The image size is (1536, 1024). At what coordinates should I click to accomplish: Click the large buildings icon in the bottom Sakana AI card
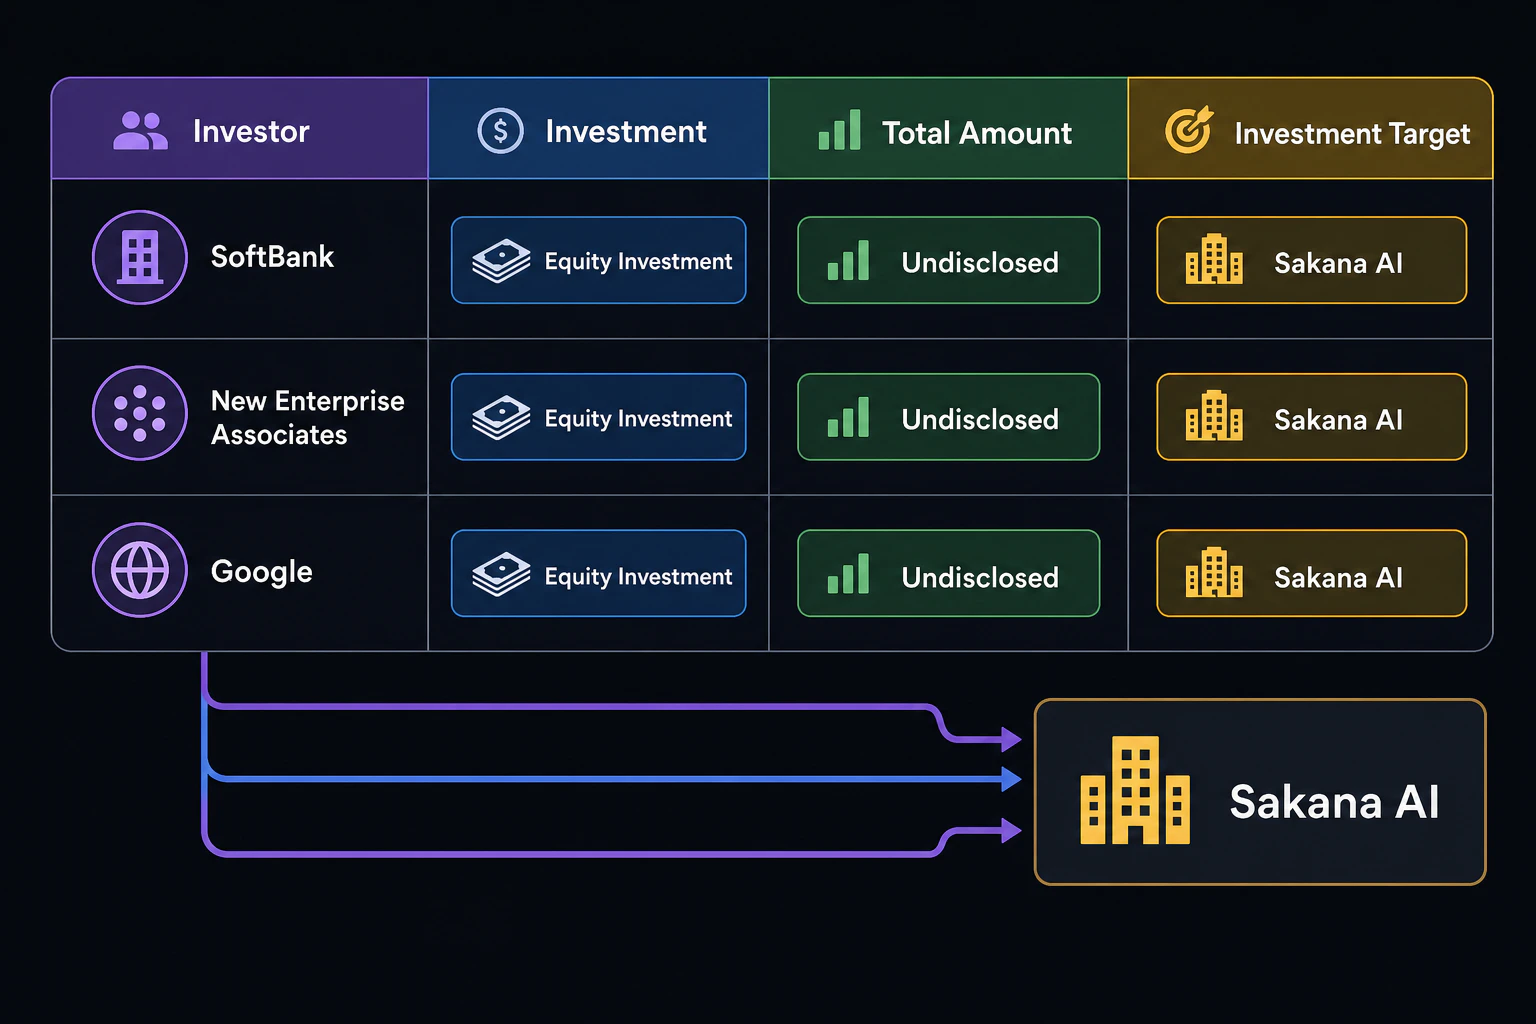[1135, 790]
